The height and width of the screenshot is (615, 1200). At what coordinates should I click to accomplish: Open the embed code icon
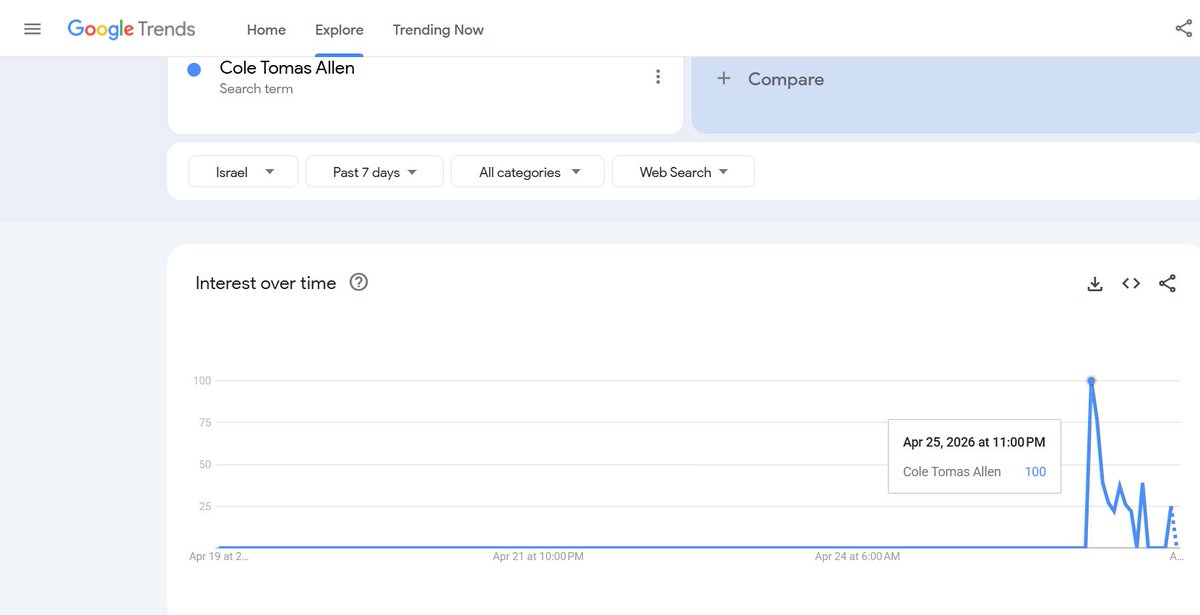(1131, 284)
